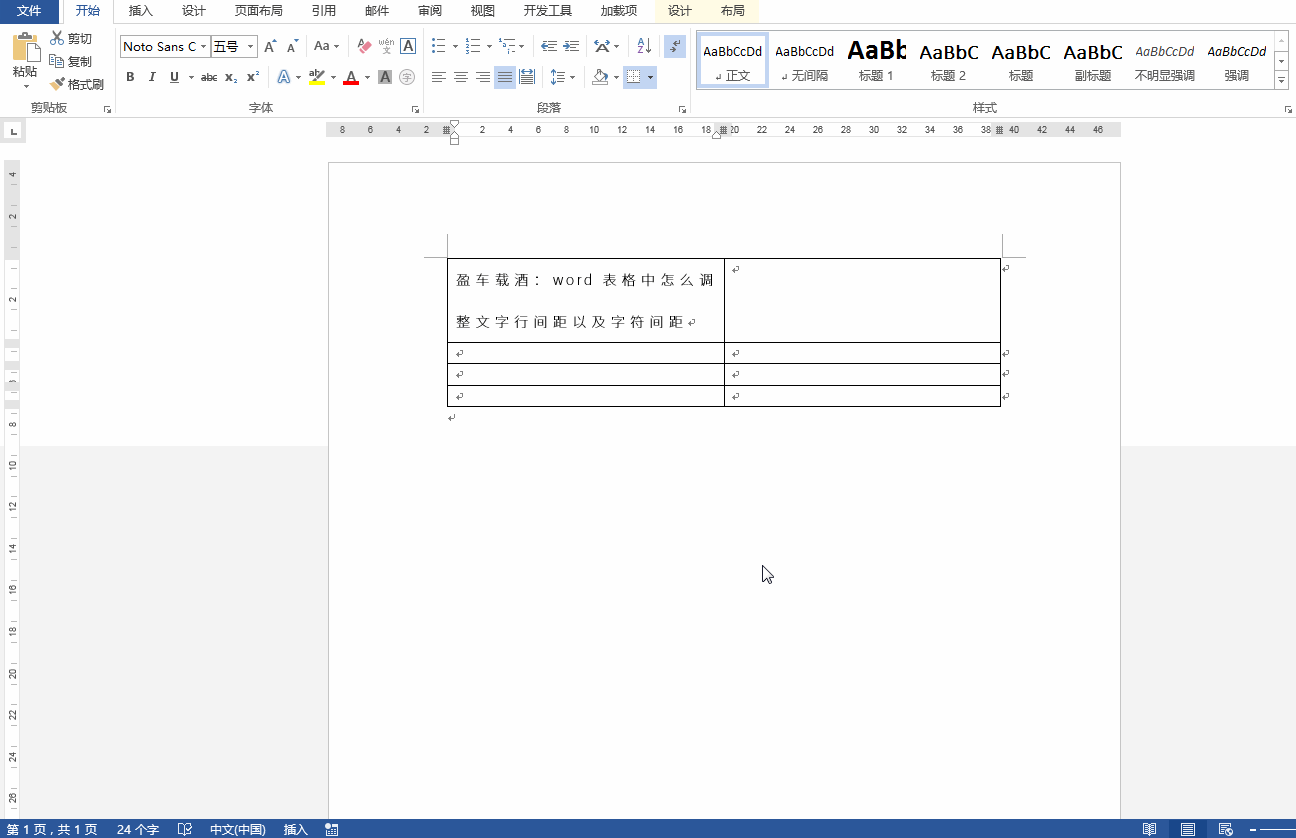Click the increase indent icon
The height and width of the screenshot is (838, 1296).
click(571, 46)
